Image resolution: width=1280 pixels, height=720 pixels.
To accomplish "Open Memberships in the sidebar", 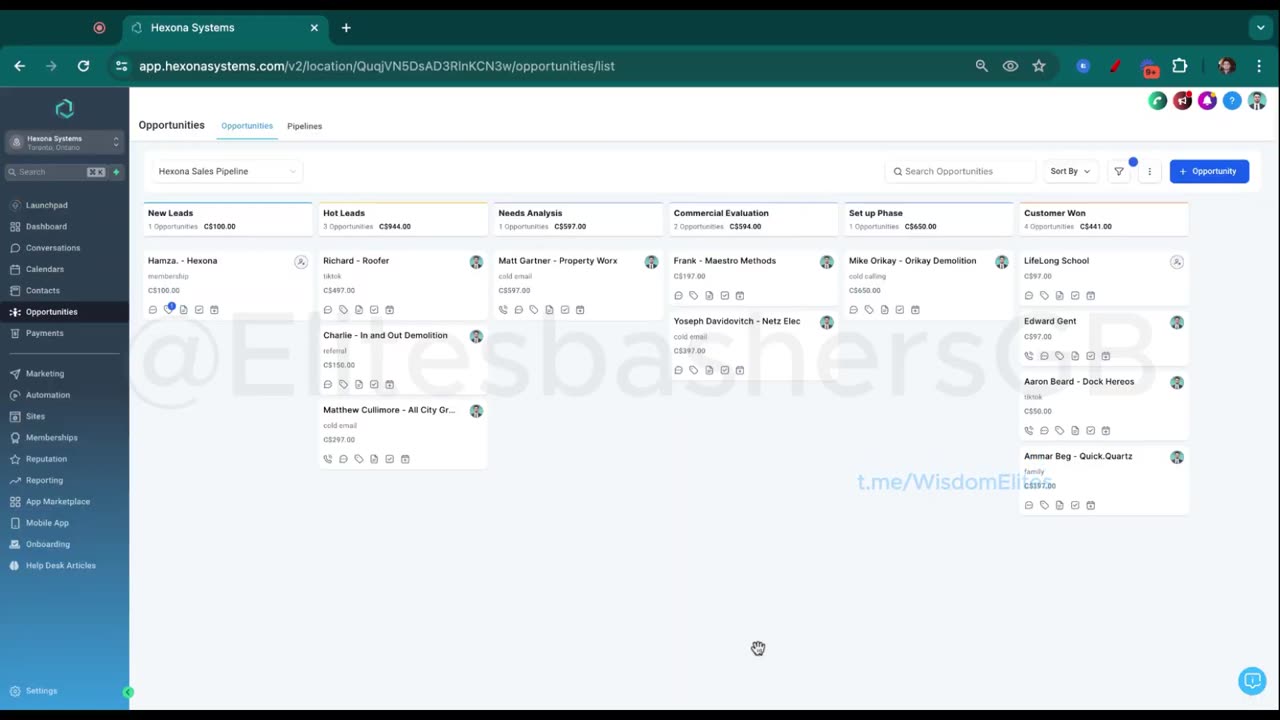I will pos(51,438).
